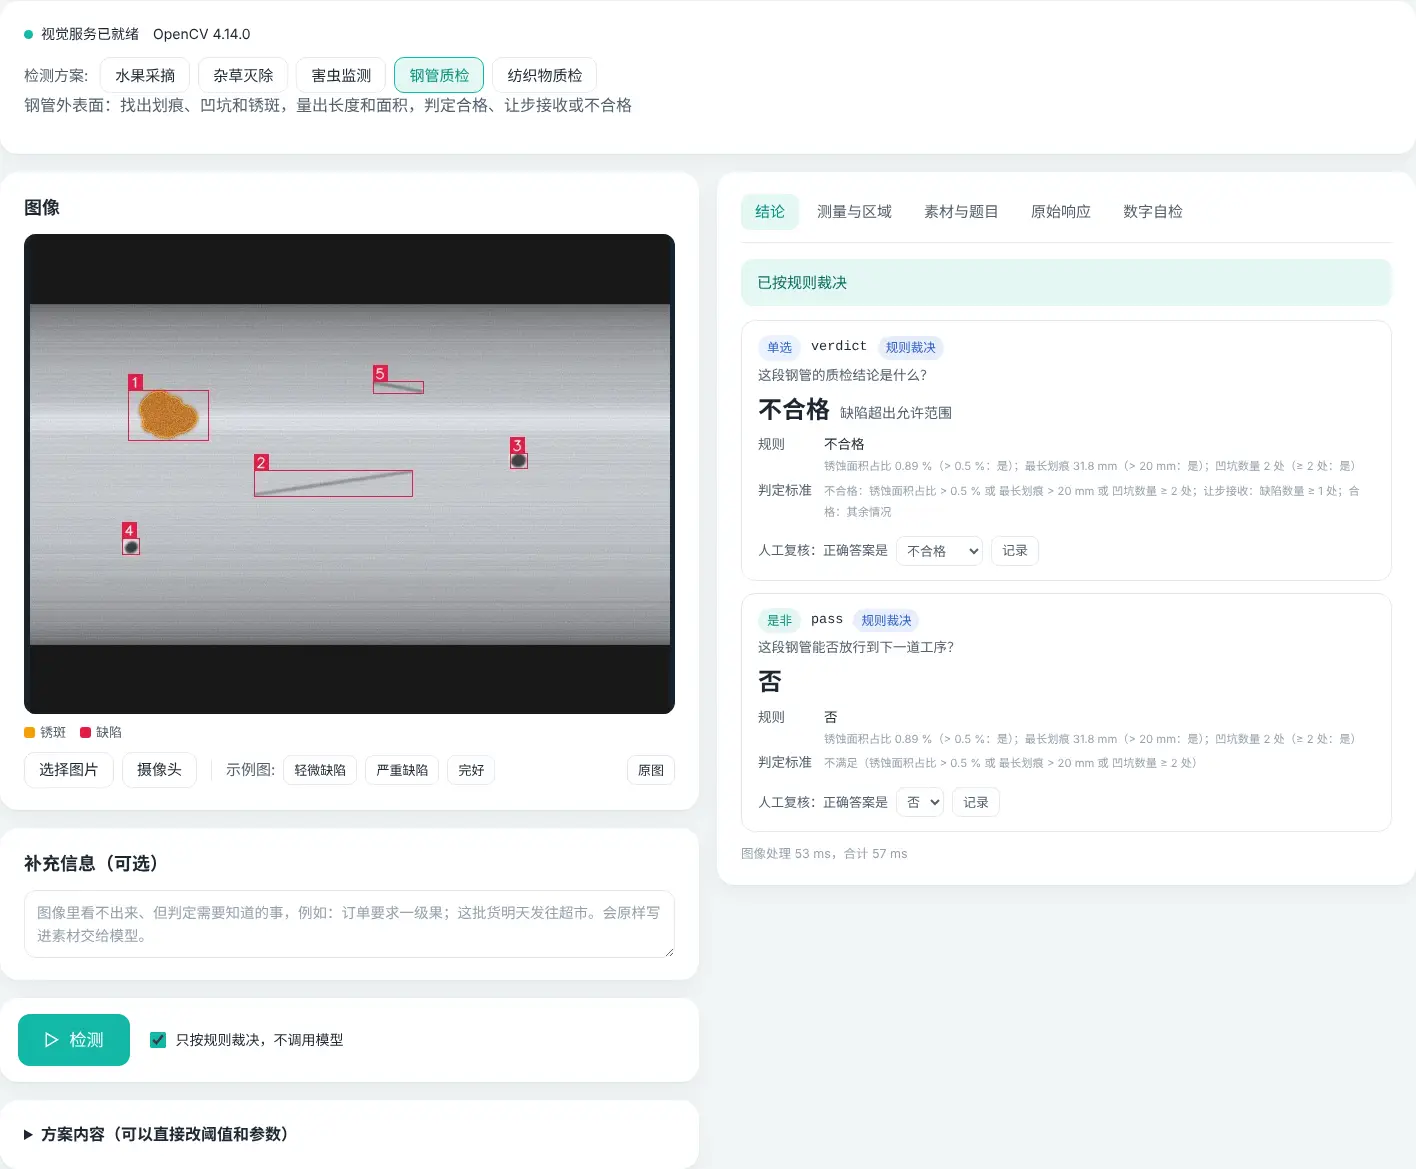Open verdict 人工复核 dropdown showing 不合格
This screenshot has height=1169, width=1416.
click(939, 551)
